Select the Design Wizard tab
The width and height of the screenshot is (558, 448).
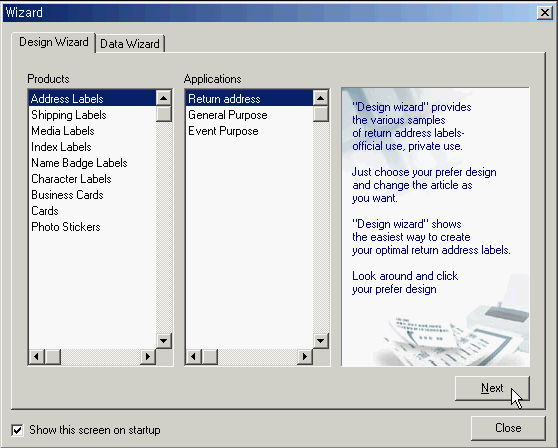(x=54, y=42)
